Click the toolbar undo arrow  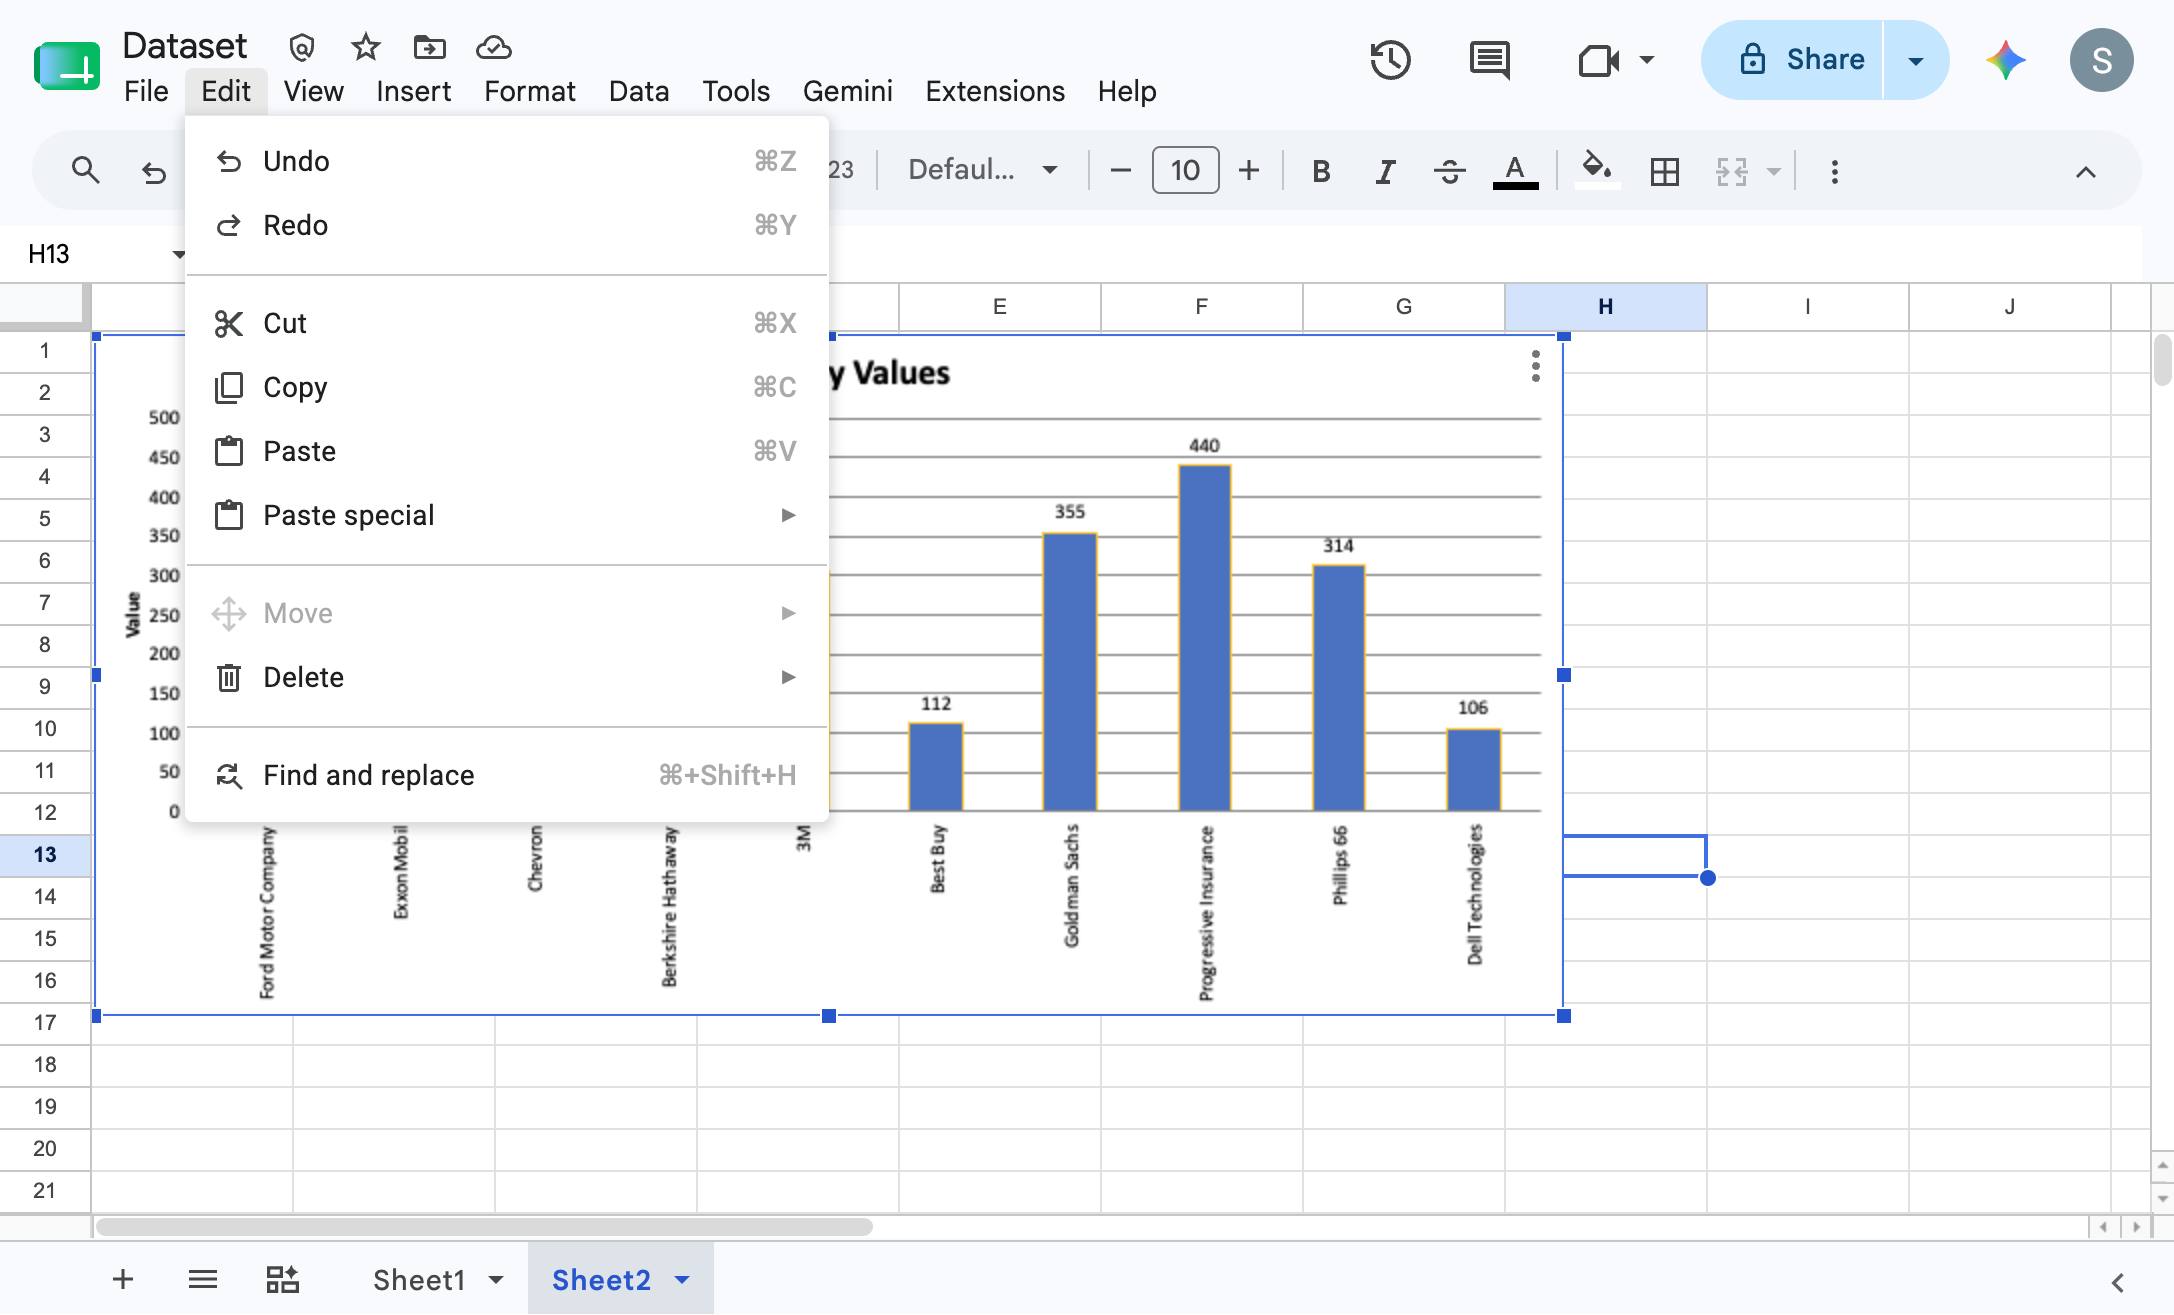click(x=153, y=172)
